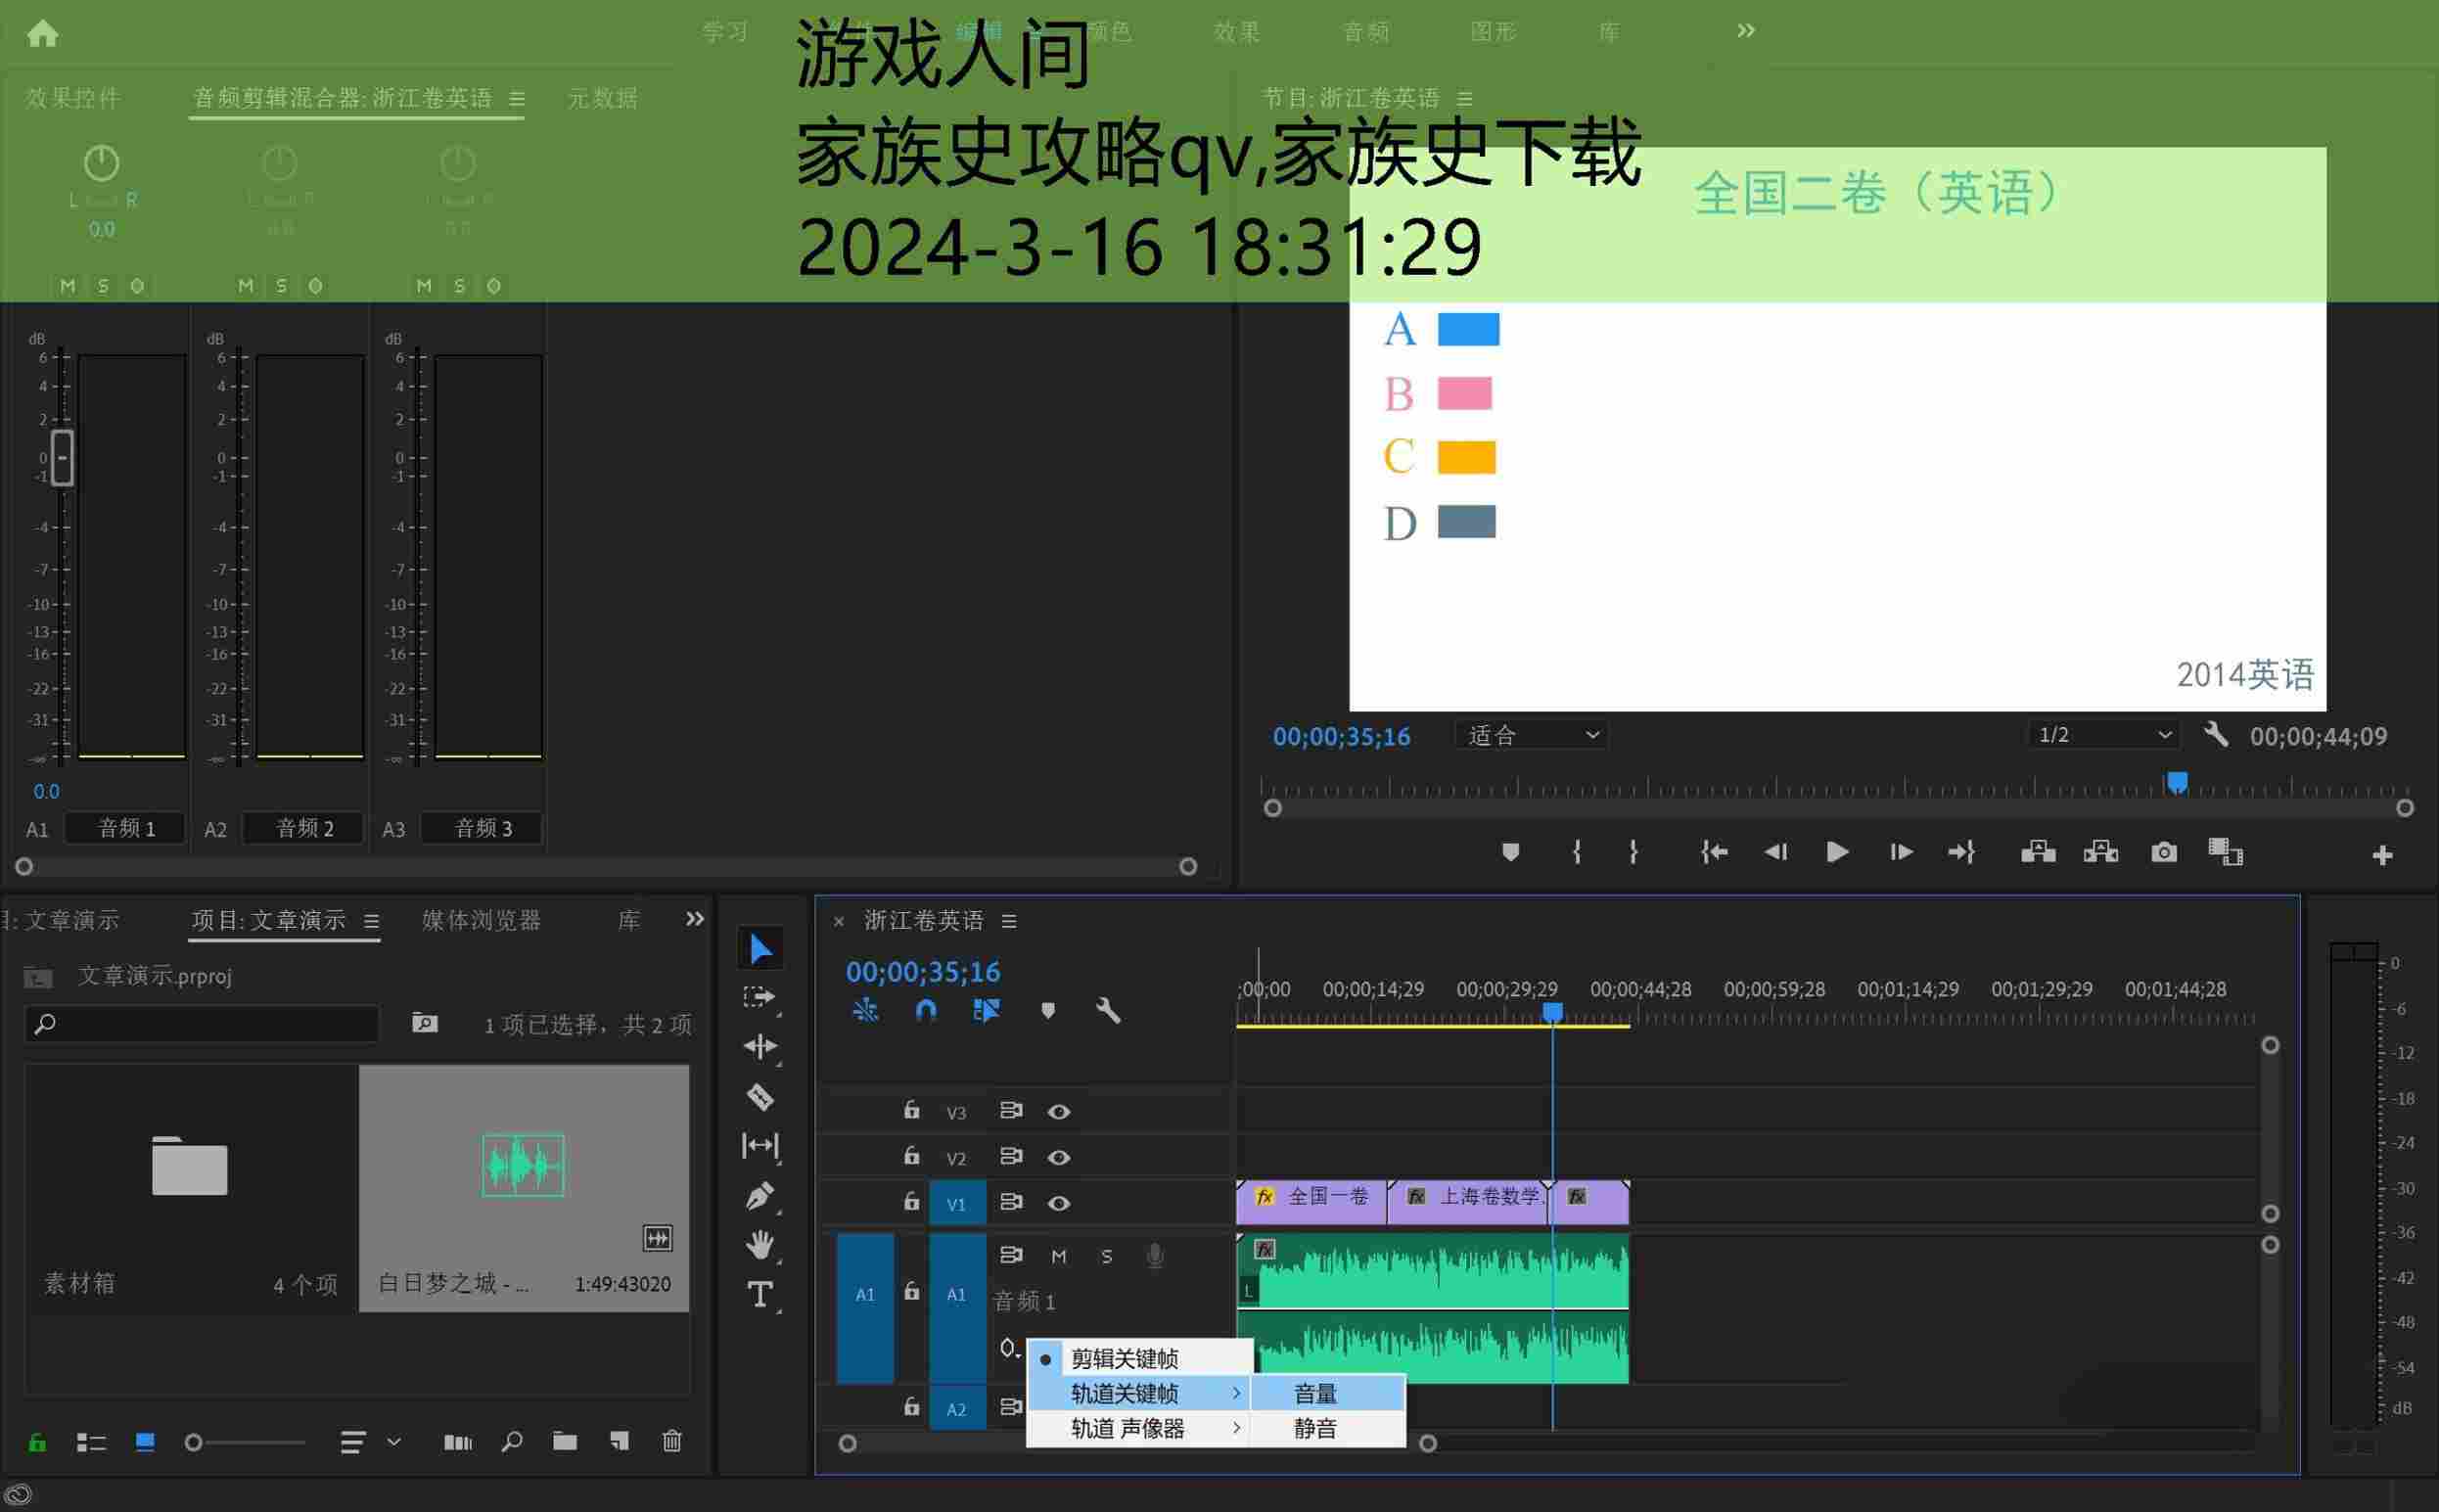2439x1512 pixels.
Task: Go to Out point
Action: [1961, 852]
